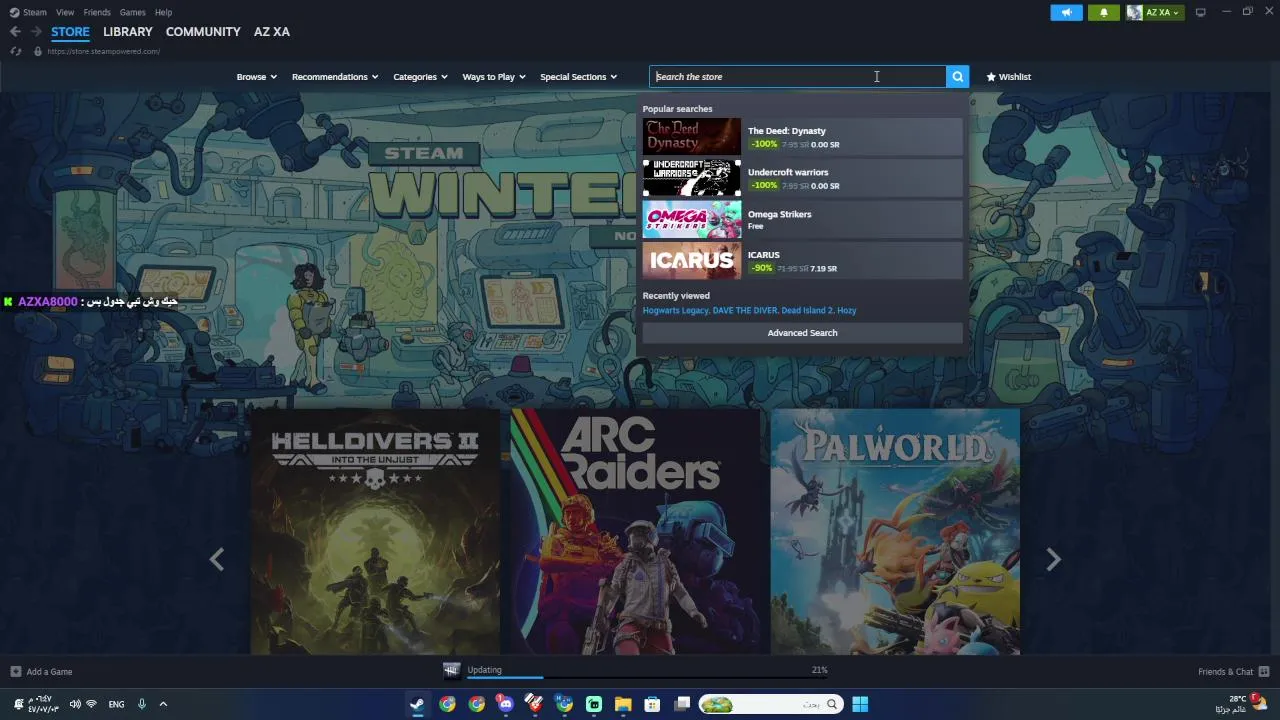
Task: Open the Hozy recently viewed link
Action: pos(847,310)
